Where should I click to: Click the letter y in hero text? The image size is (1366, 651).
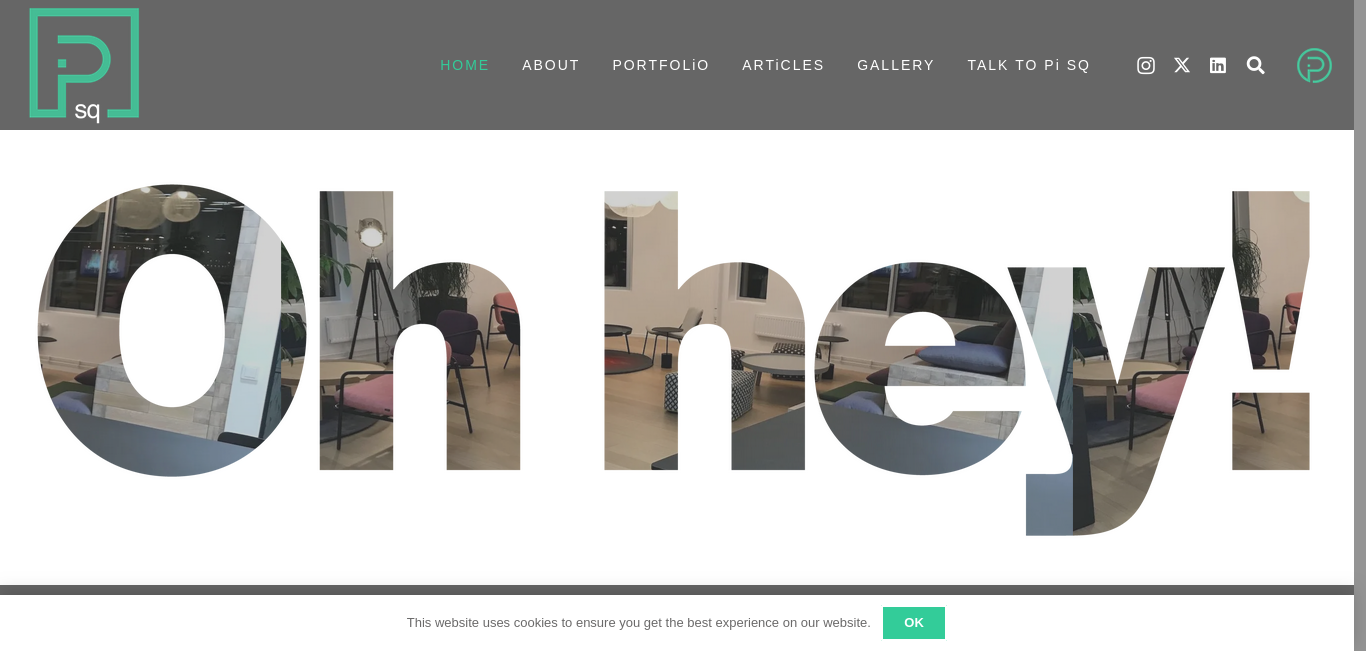pos(1115,400)
